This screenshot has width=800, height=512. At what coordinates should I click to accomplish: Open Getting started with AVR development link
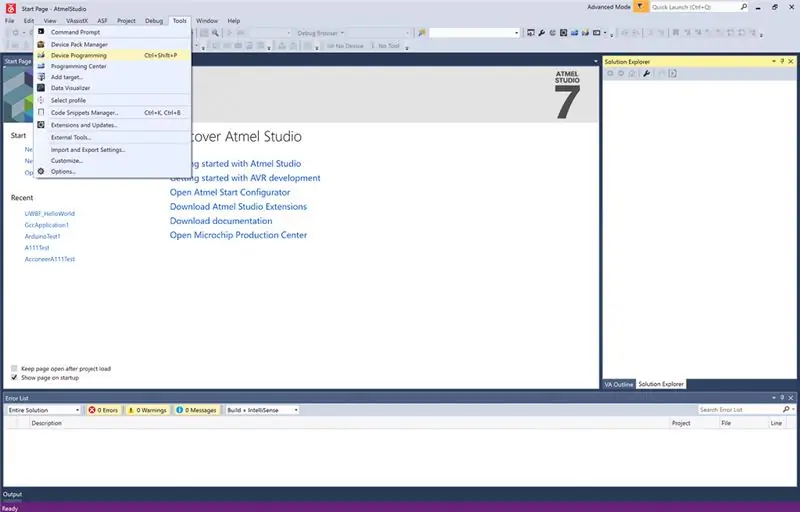pyautogui.click(x=245, y=178)
